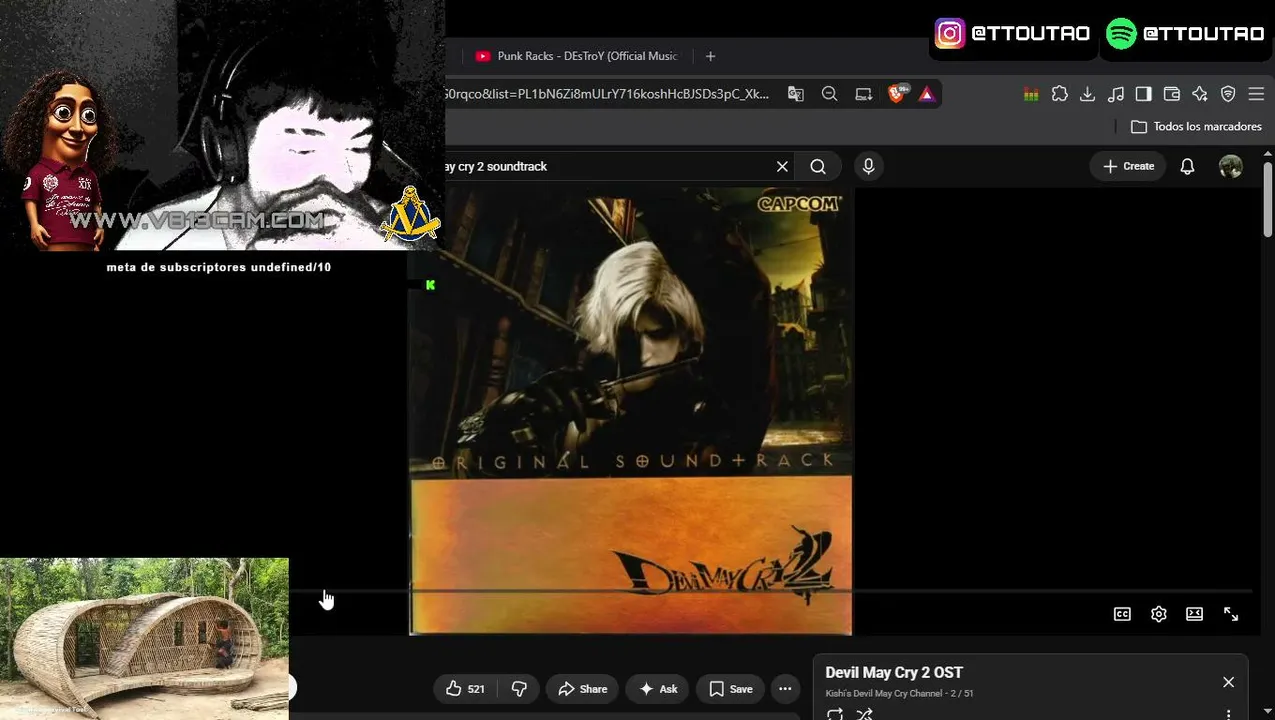Open video player settings gear
This screenshot has height=720, width=1275.
point(1158,614)
